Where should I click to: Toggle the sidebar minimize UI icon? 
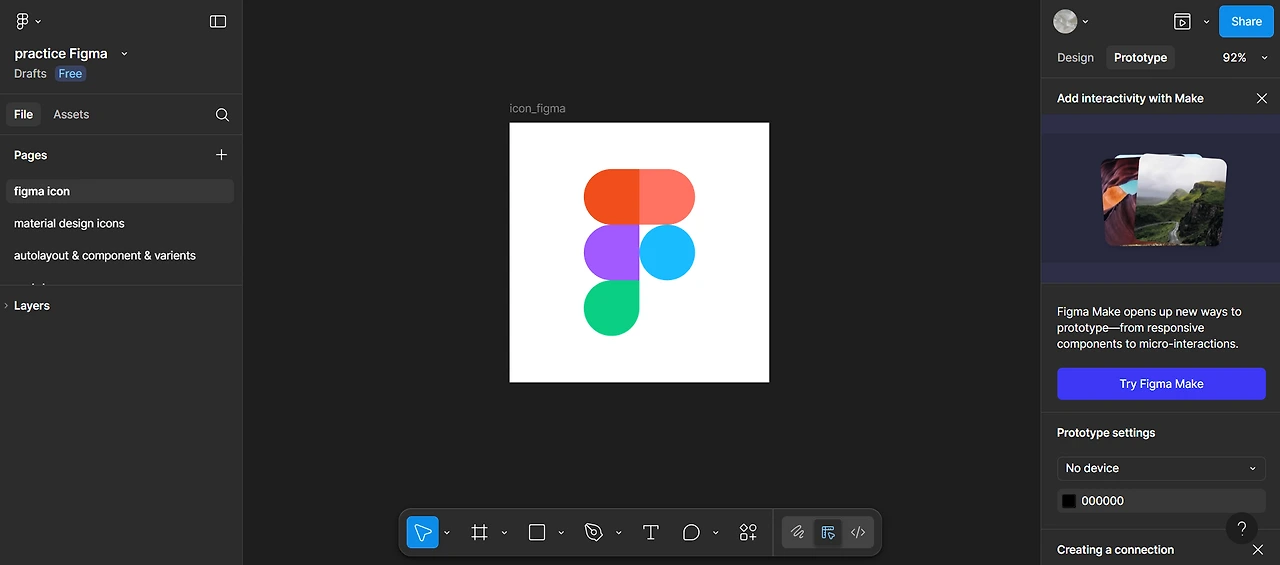coord(218,21)
